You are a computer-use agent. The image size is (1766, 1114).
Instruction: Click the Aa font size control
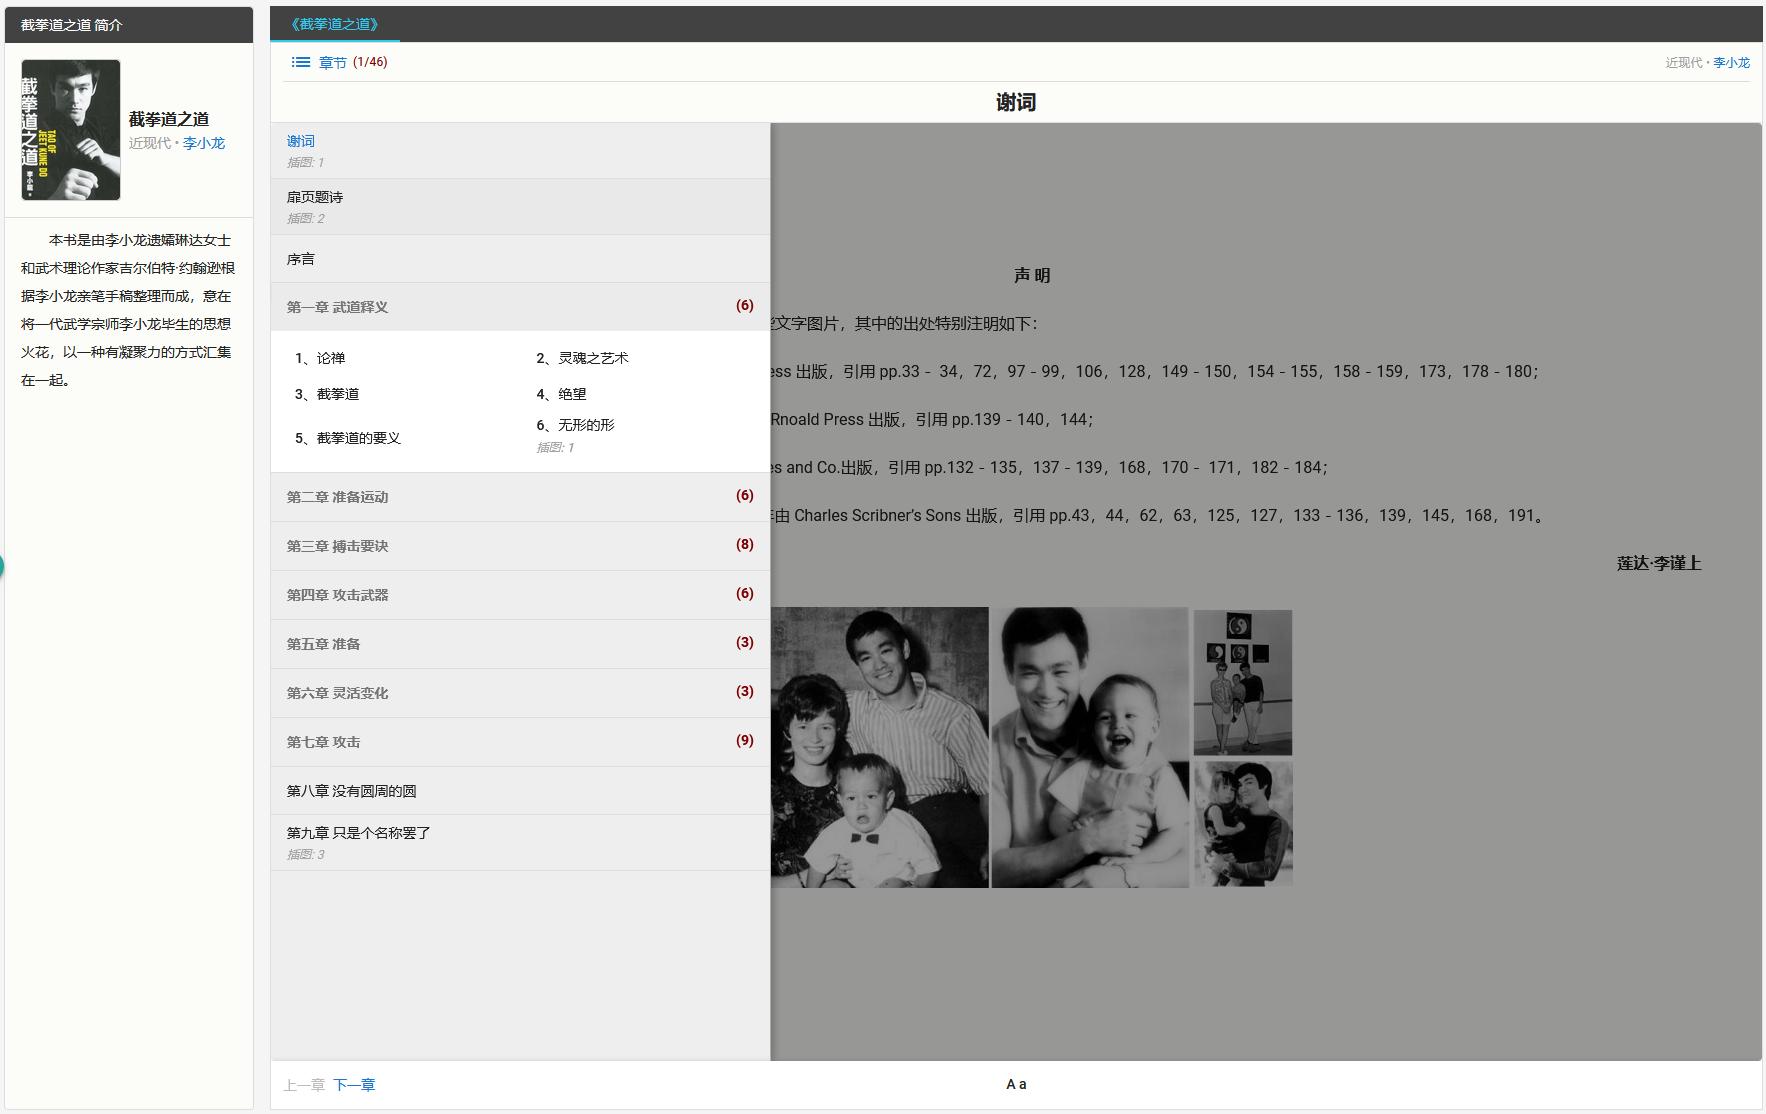coord(1015,1084)
